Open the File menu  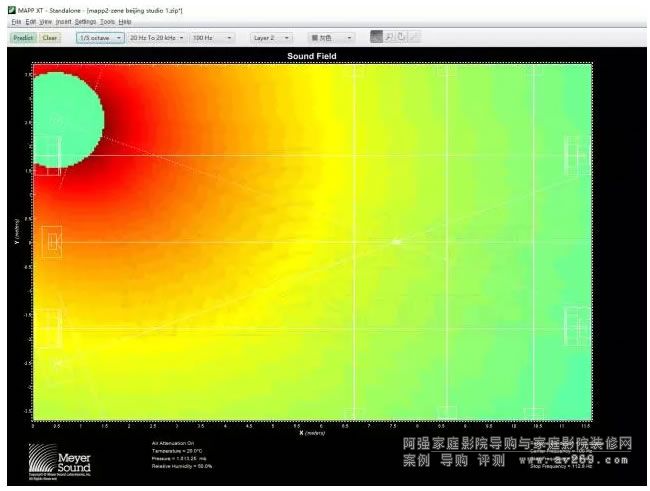pos(16,21)
